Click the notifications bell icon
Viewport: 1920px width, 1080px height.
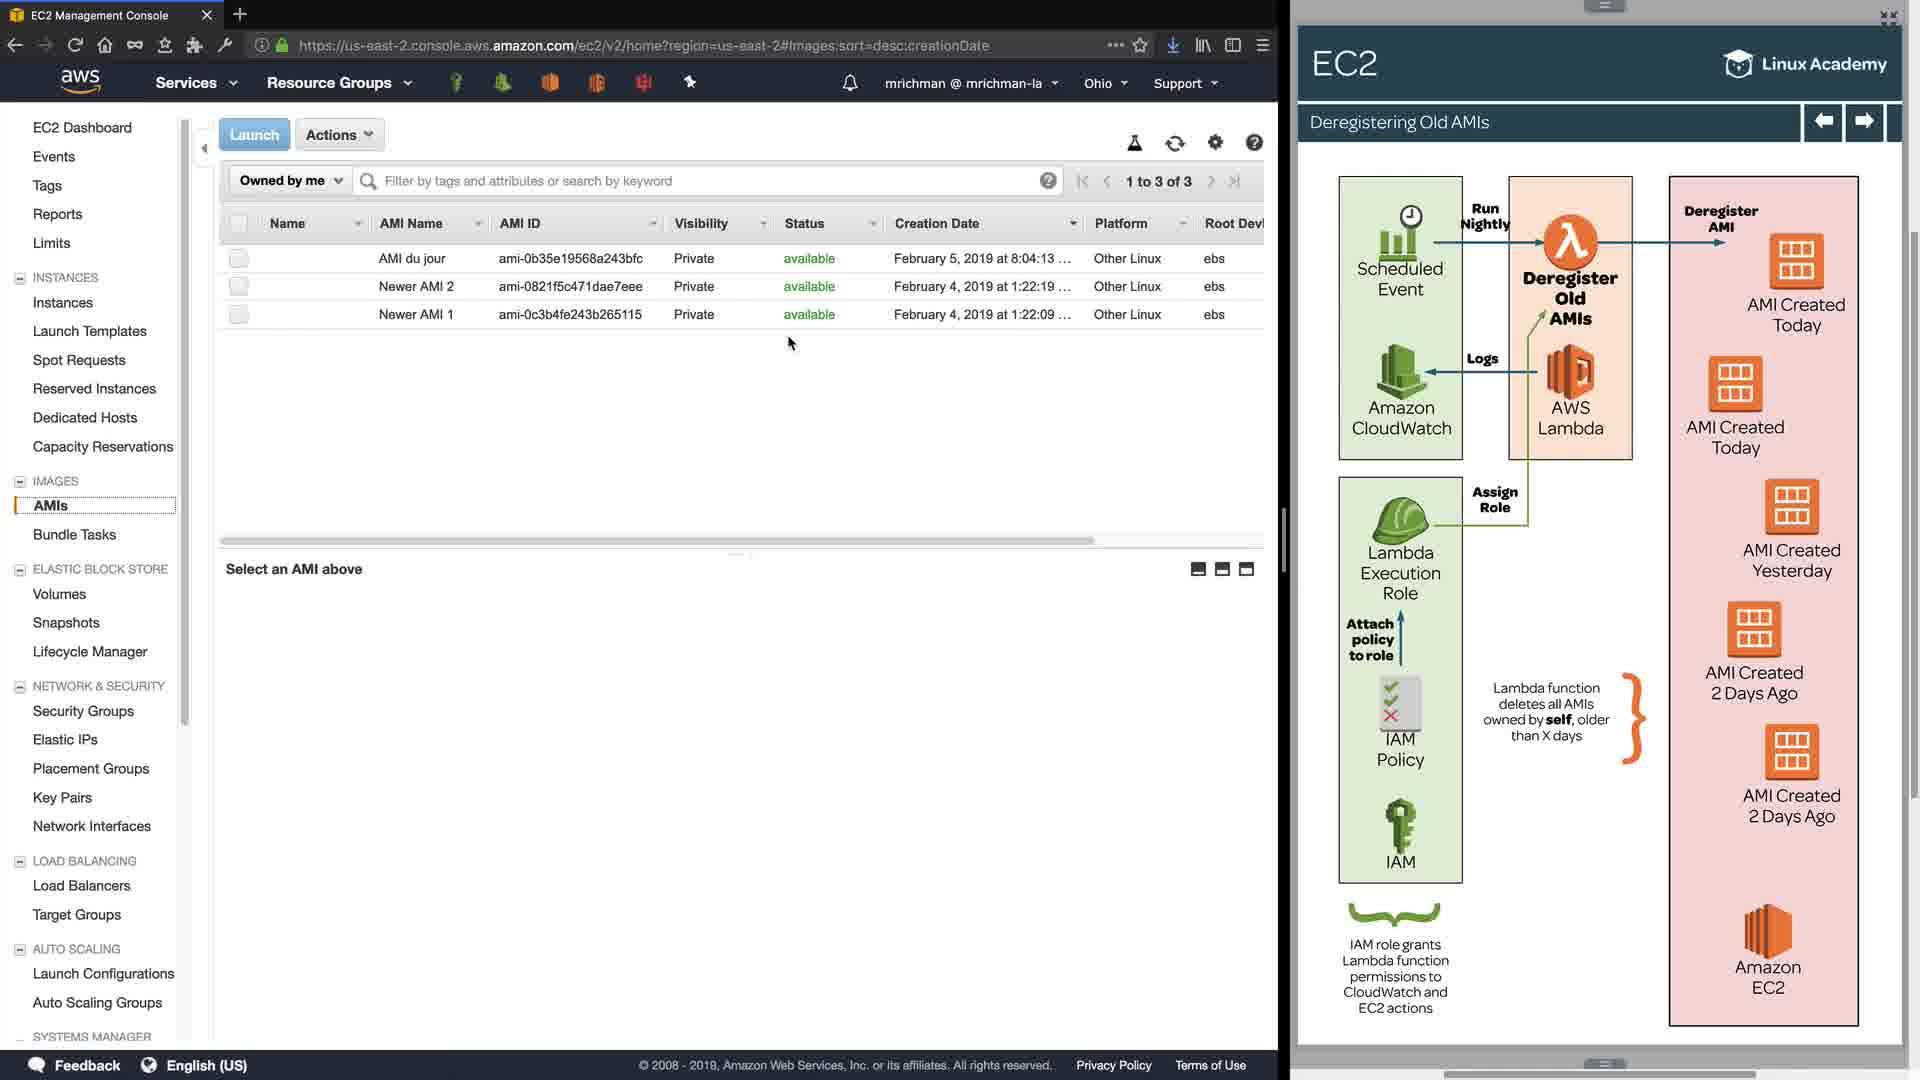850,83
